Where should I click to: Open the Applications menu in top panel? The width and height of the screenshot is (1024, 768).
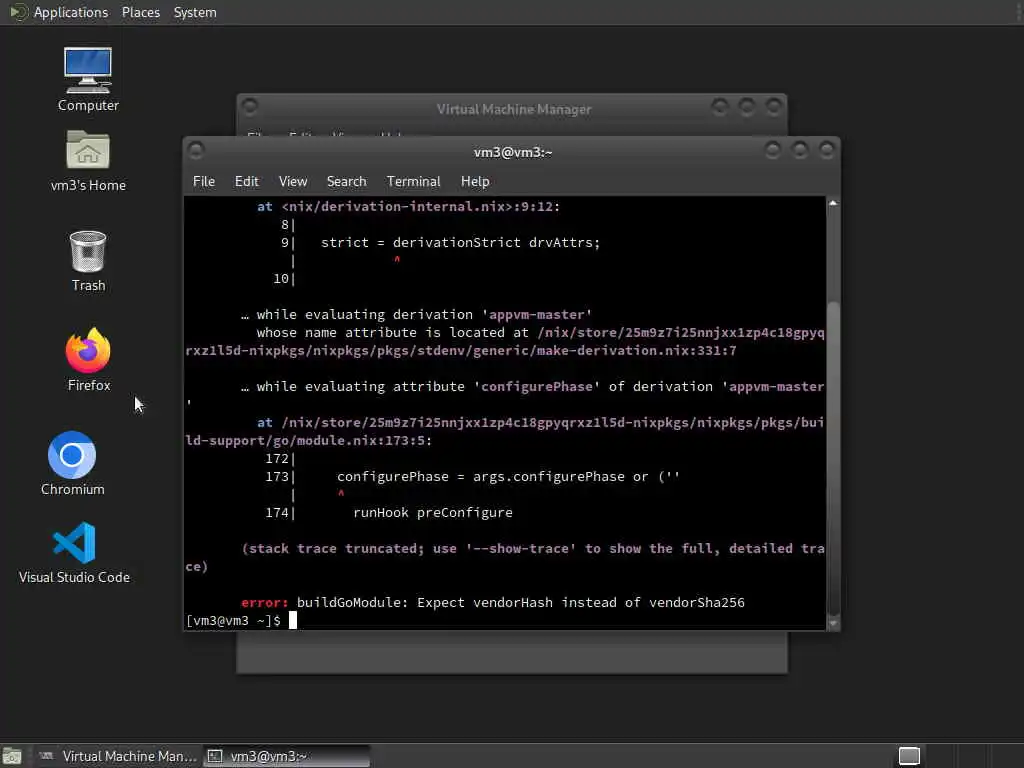click(71, 12)
